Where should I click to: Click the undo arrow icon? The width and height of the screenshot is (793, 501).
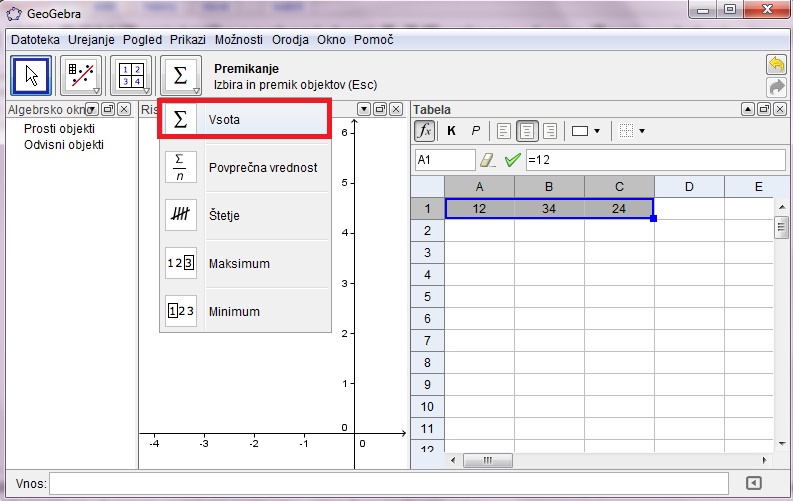776,65
